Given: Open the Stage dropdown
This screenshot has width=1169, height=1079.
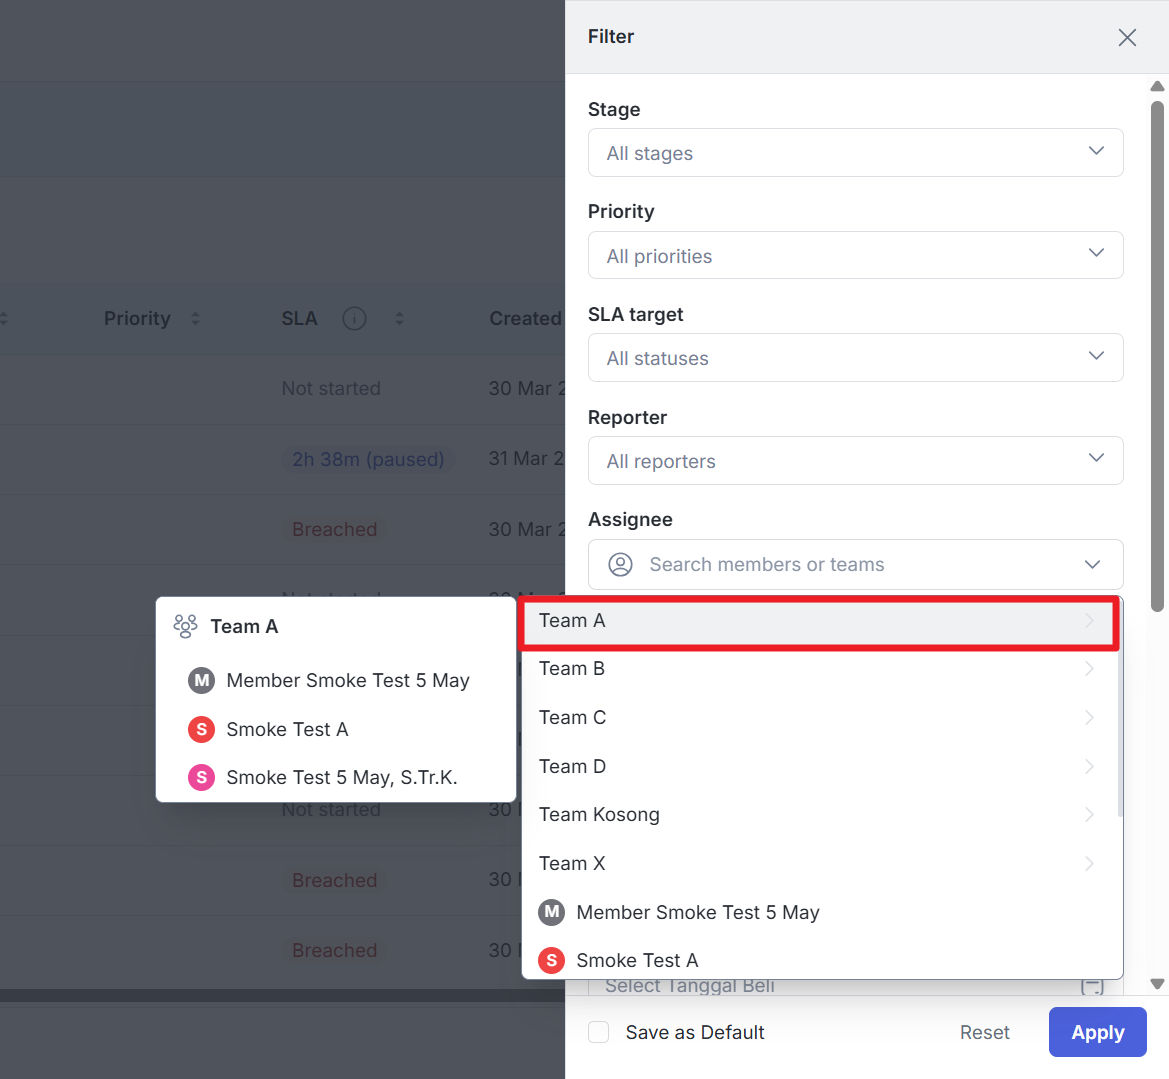Looking at the screenshot, I should pos(855,153).
